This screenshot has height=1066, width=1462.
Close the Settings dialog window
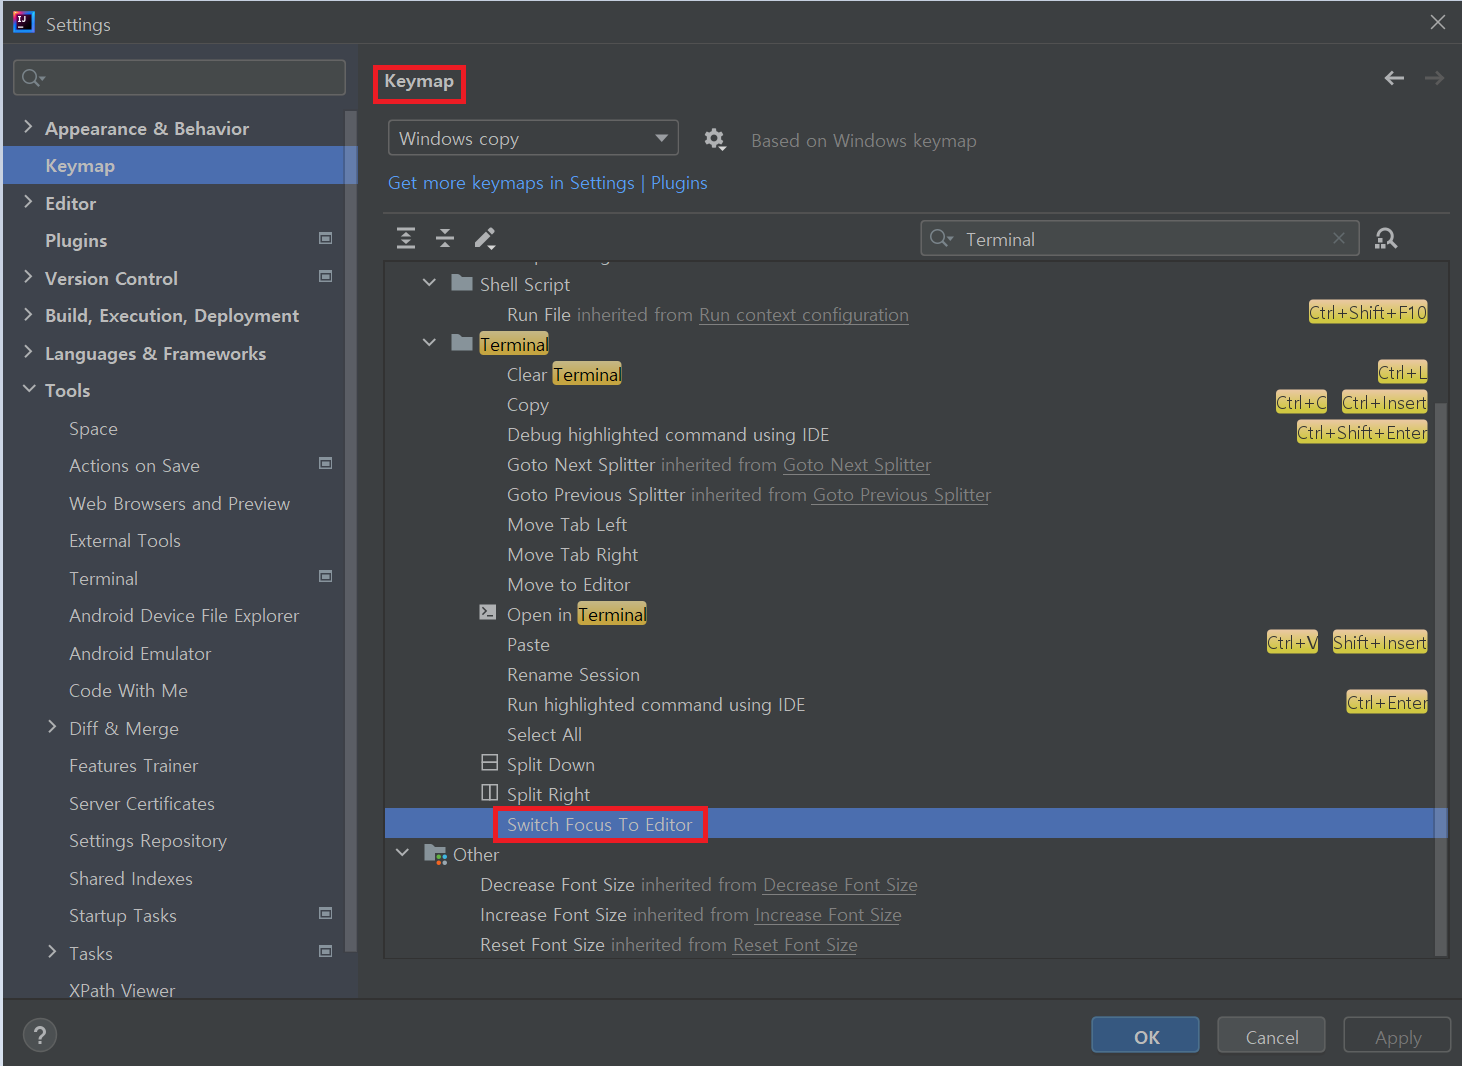[1438, 22]
